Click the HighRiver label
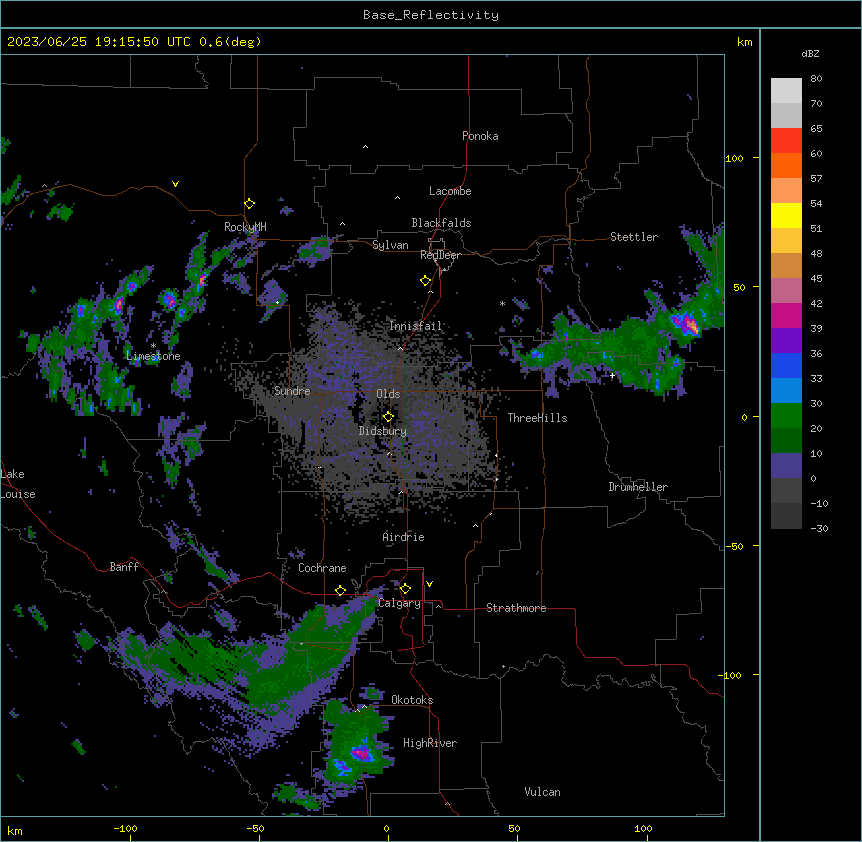This screenshot has width=862, height=842. tap(430, 743)
